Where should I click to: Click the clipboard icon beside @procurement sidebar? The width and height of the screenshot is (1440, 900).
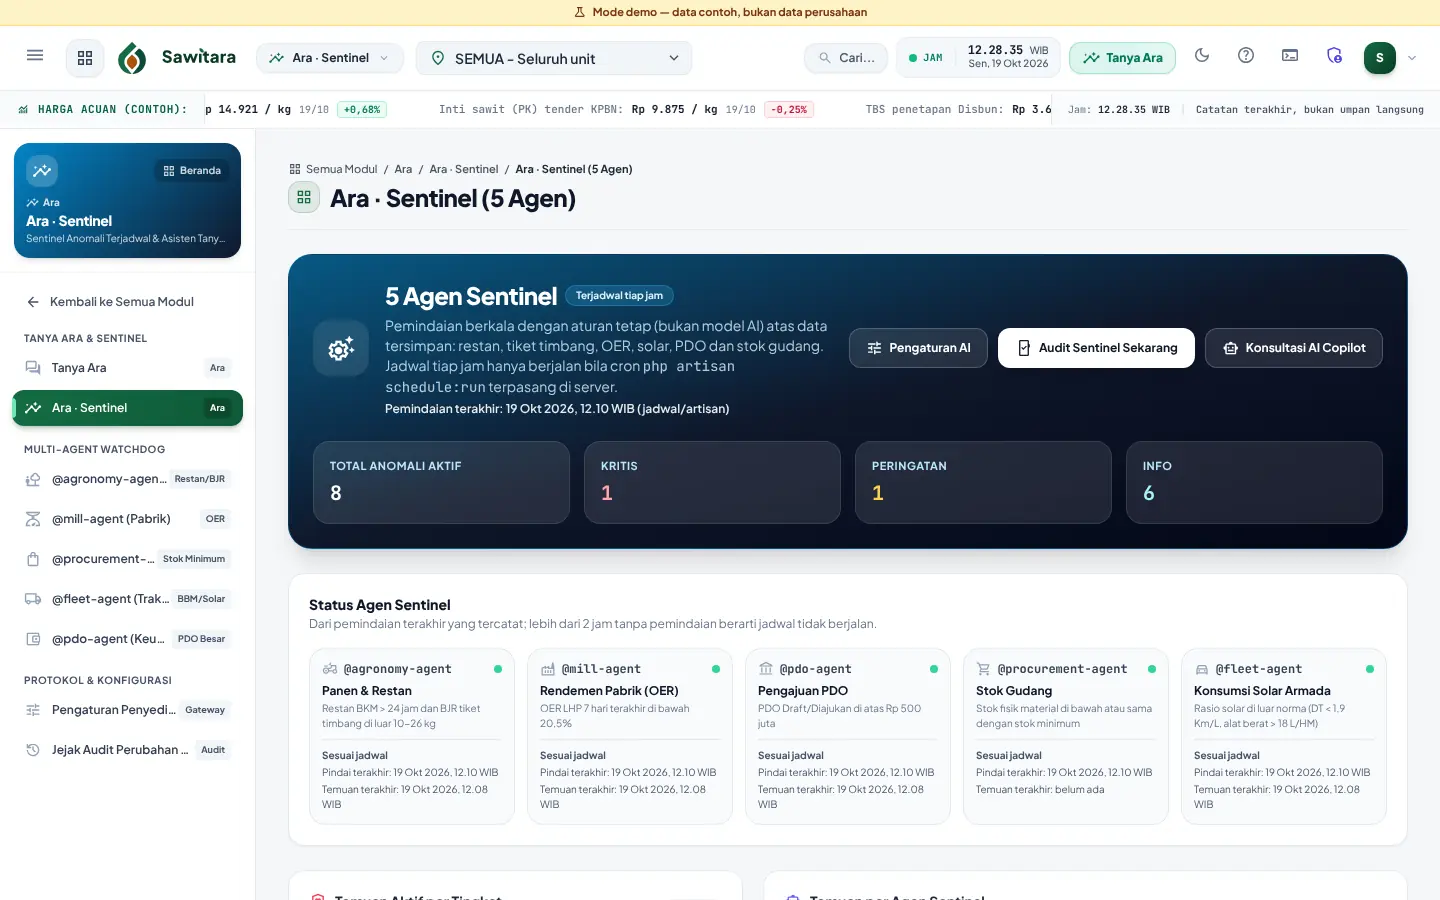click(33, 559)
